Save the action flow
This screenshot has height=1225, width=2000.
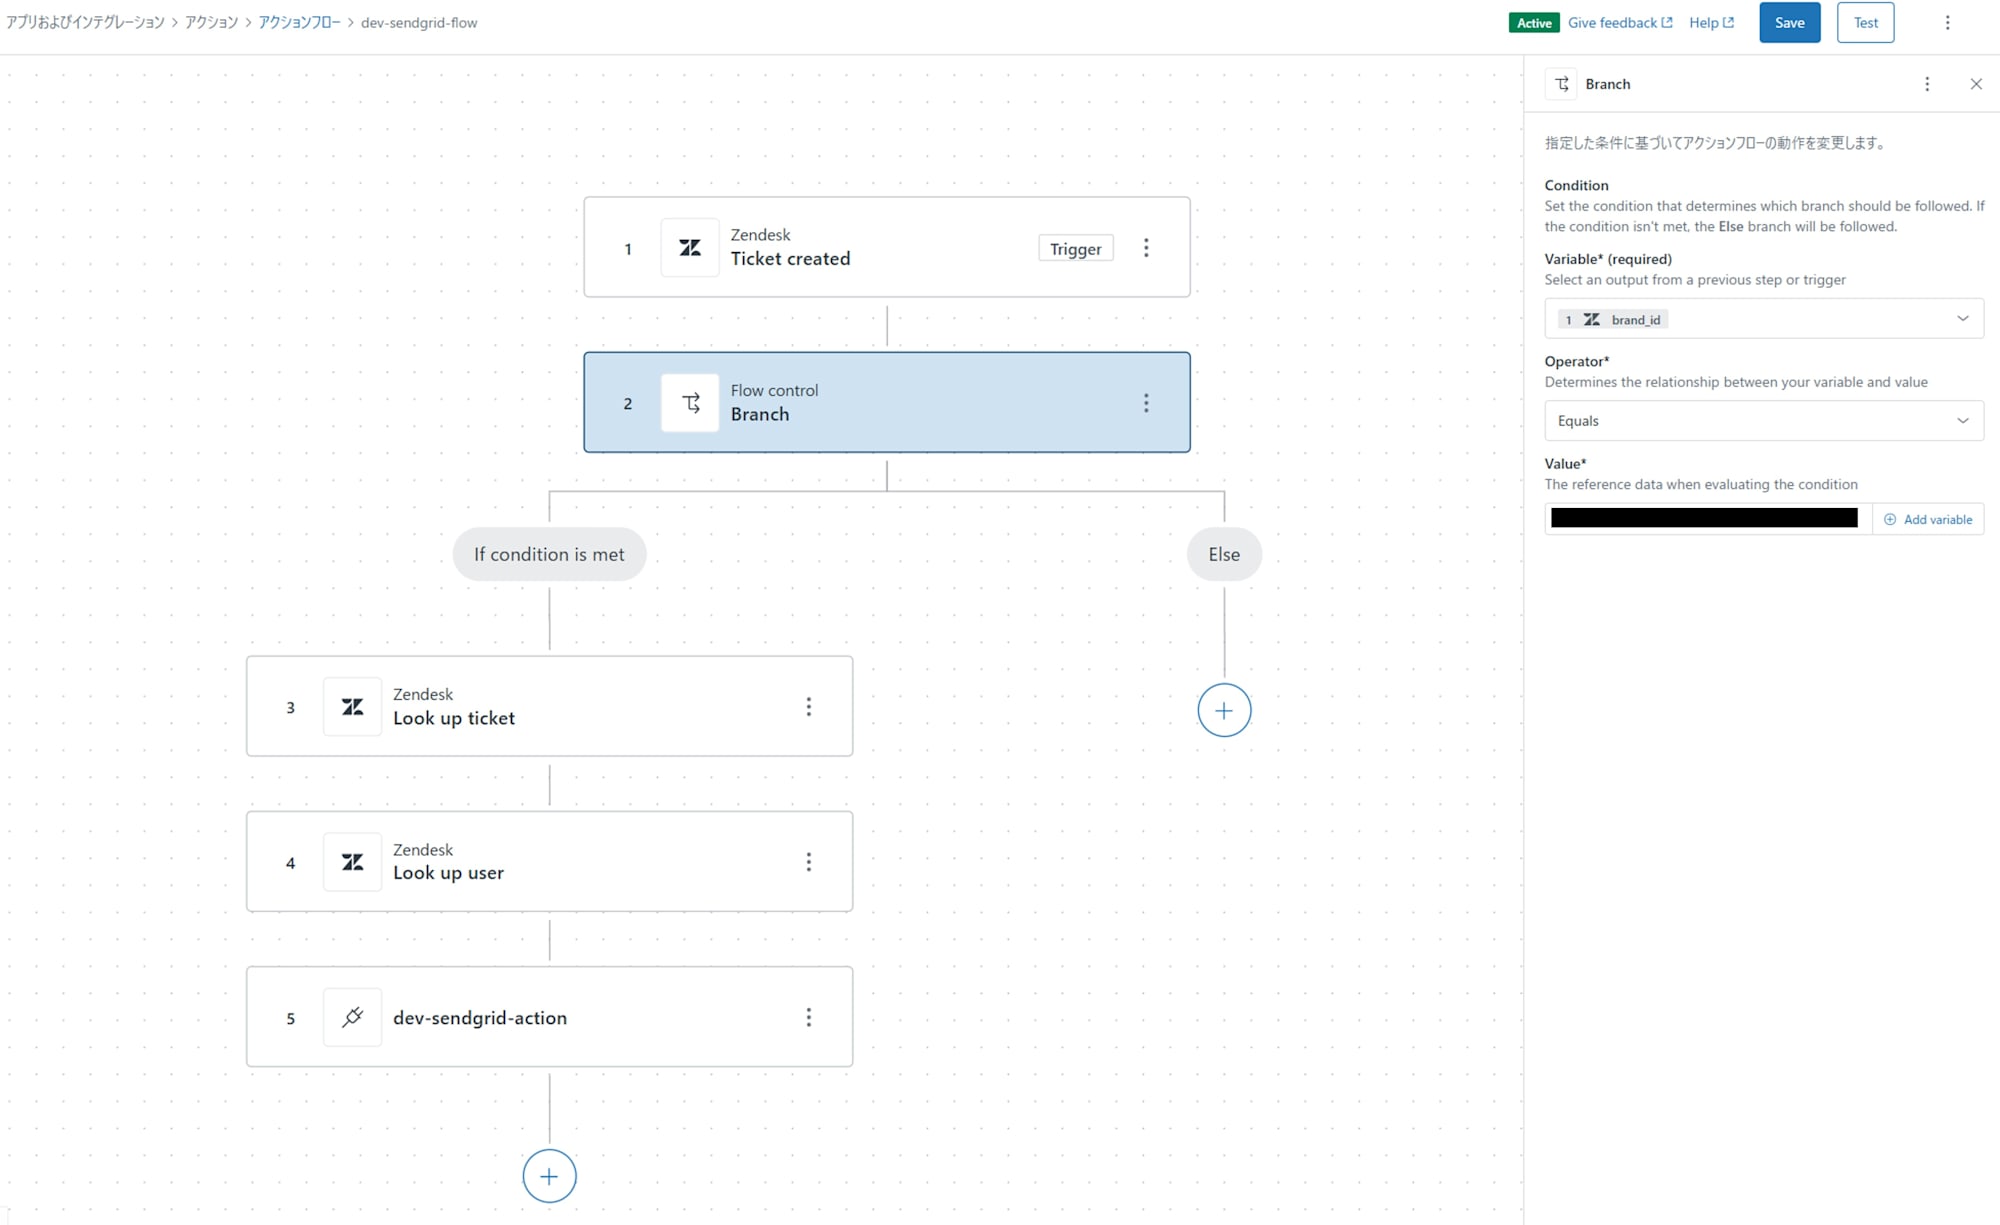coord(1789,23)
